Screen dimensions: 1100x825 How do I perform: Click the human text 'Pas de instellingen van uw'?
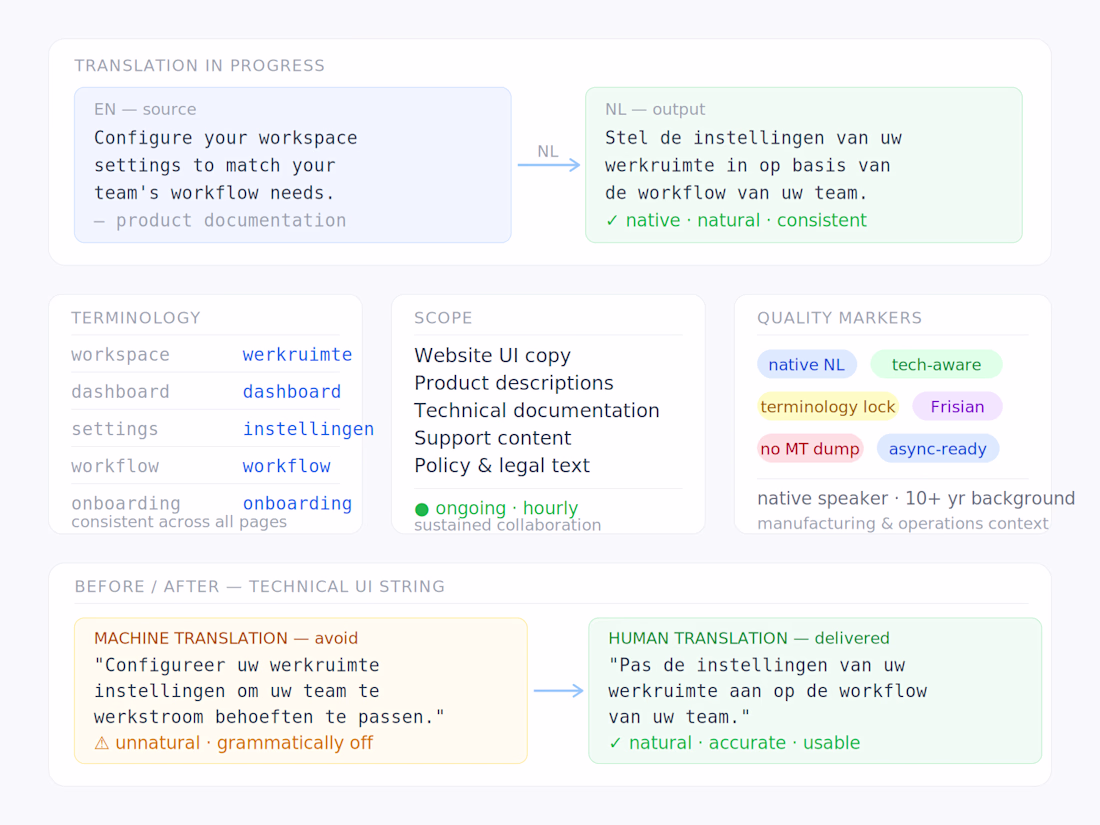click(x=756, y=665)
